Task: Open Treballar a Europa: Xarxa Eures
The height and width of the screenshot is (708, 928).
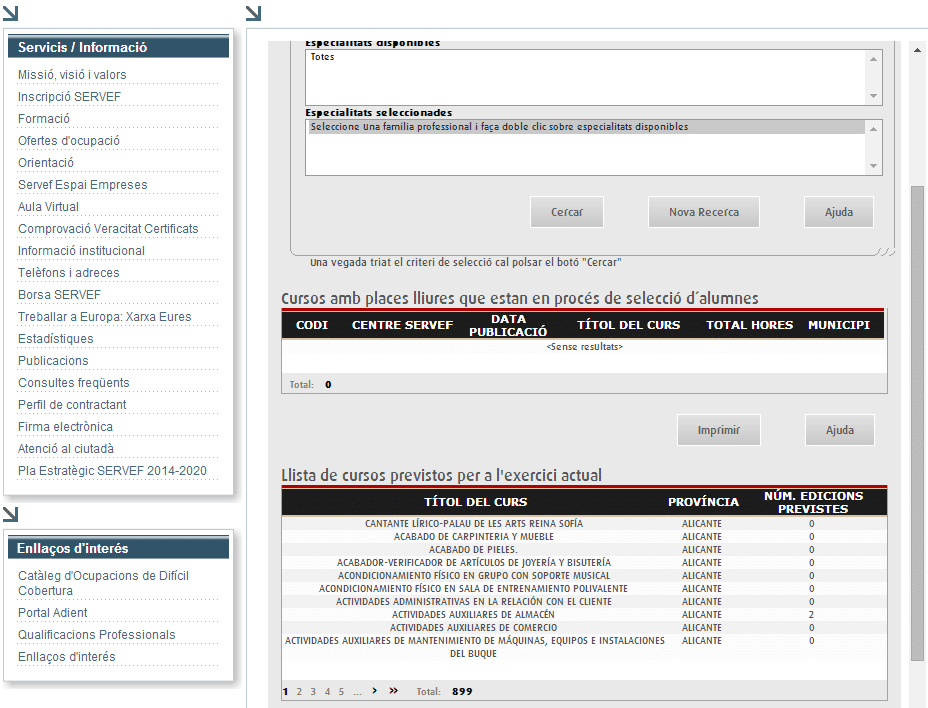Action: 104,317
